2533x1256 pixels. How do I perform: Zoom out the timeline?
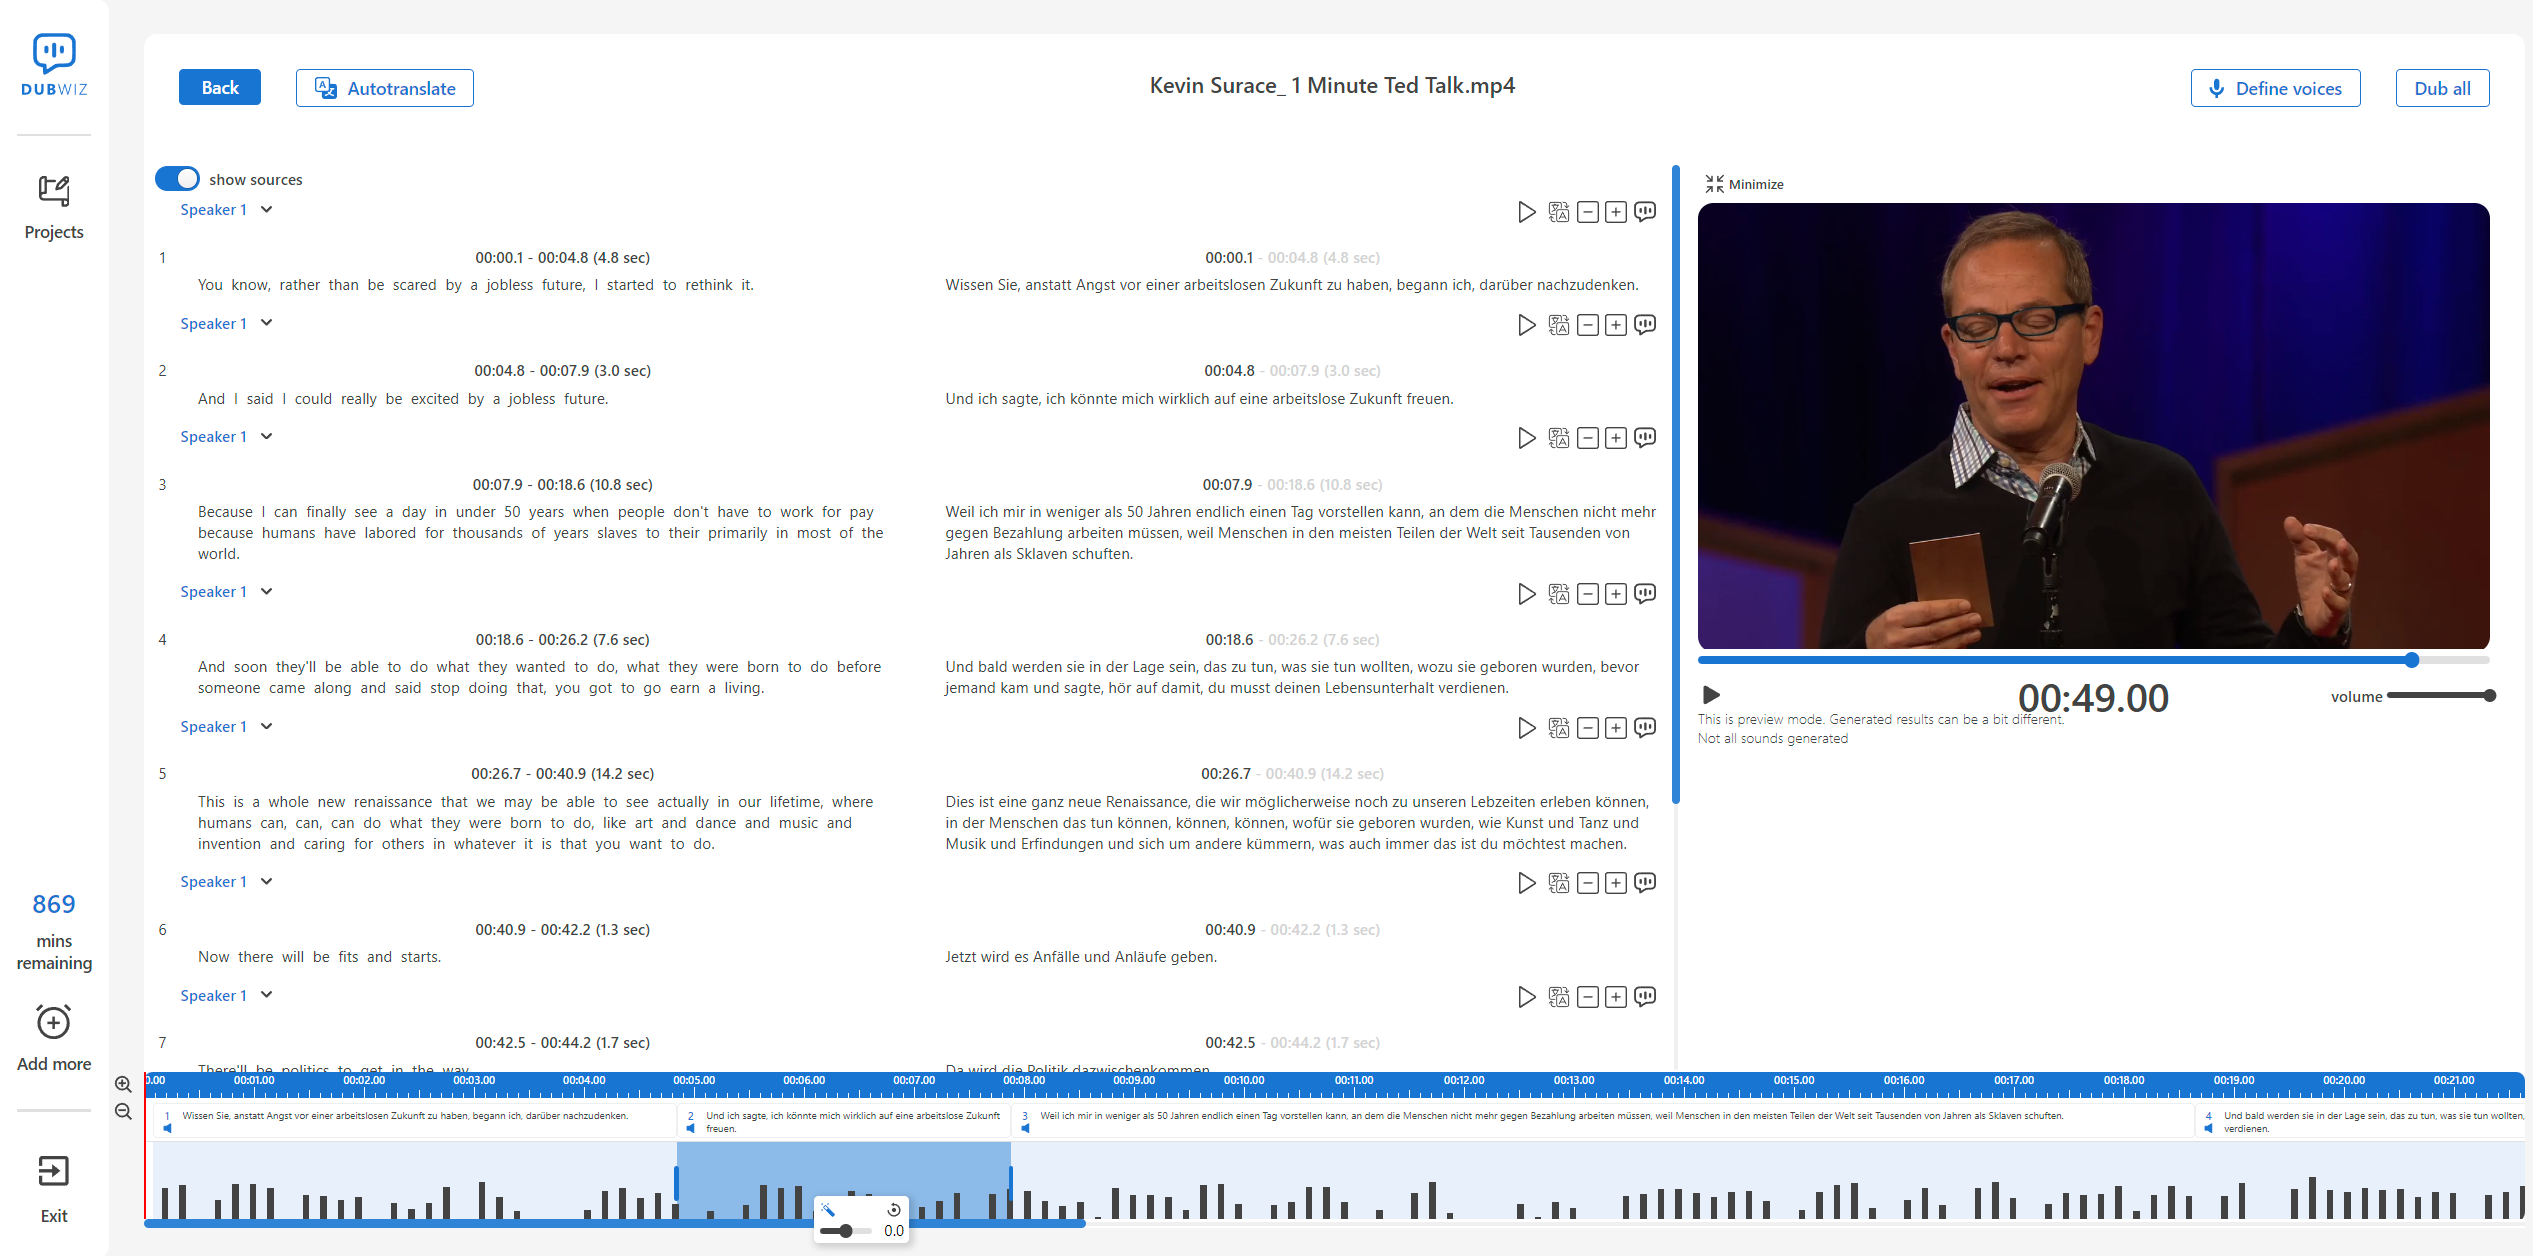click(123, 1111)
